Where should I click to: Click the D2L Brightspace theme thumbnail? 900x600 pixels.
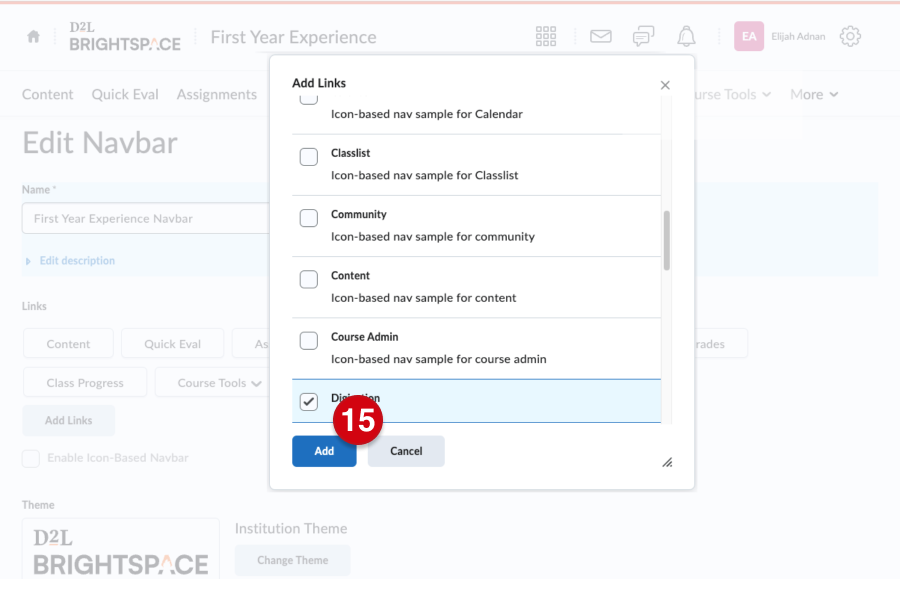[x=121, y=550]
